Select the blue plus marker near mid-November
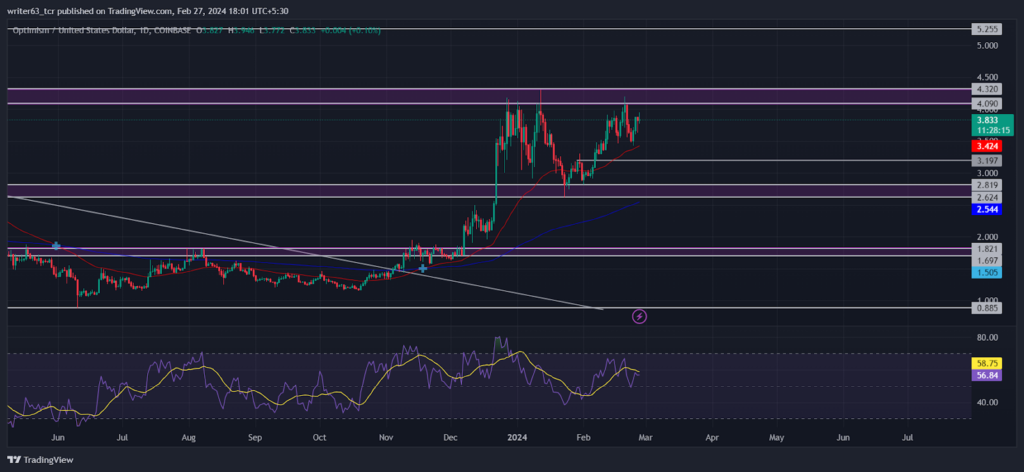The height and width of the screenshot is (472, 1024). 423,268
